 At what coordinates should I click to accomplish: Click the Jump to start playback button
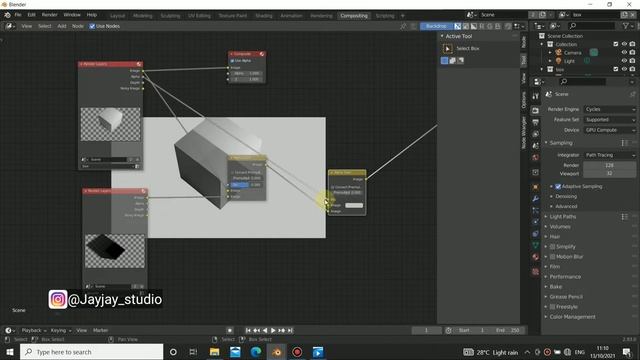248,331
